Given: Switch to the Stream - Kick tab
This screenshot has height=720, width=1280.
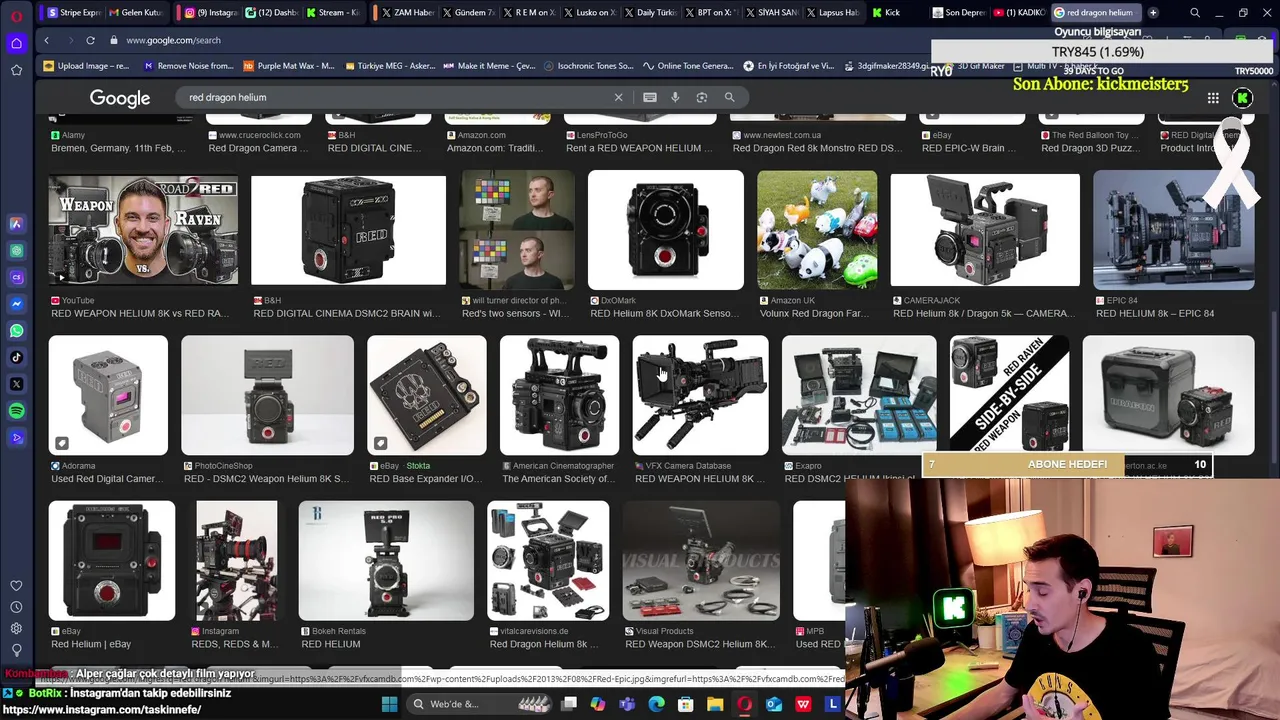Looking at the screenshot, I should tap(333, 13).
